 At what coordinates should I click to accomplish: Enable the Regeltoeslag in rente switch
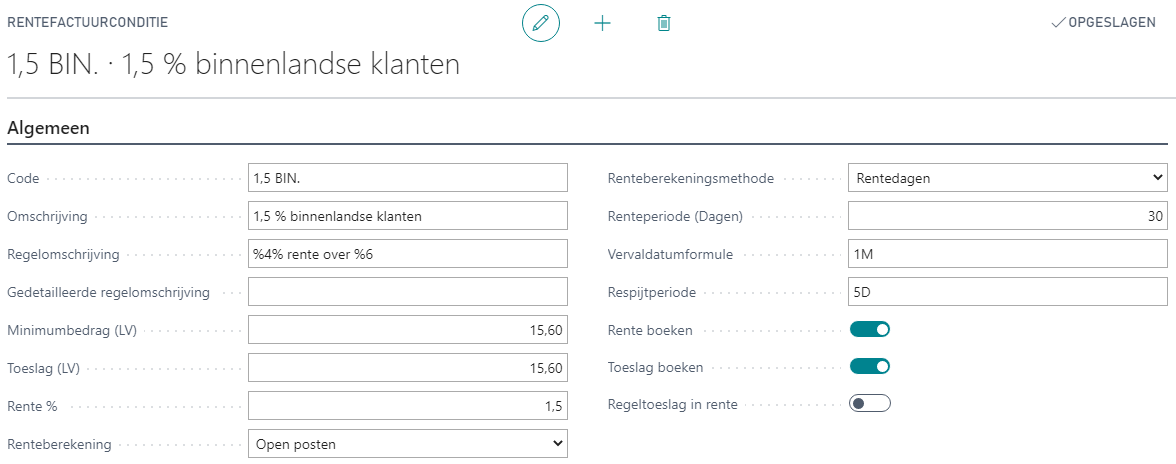(x=869, y=404)
